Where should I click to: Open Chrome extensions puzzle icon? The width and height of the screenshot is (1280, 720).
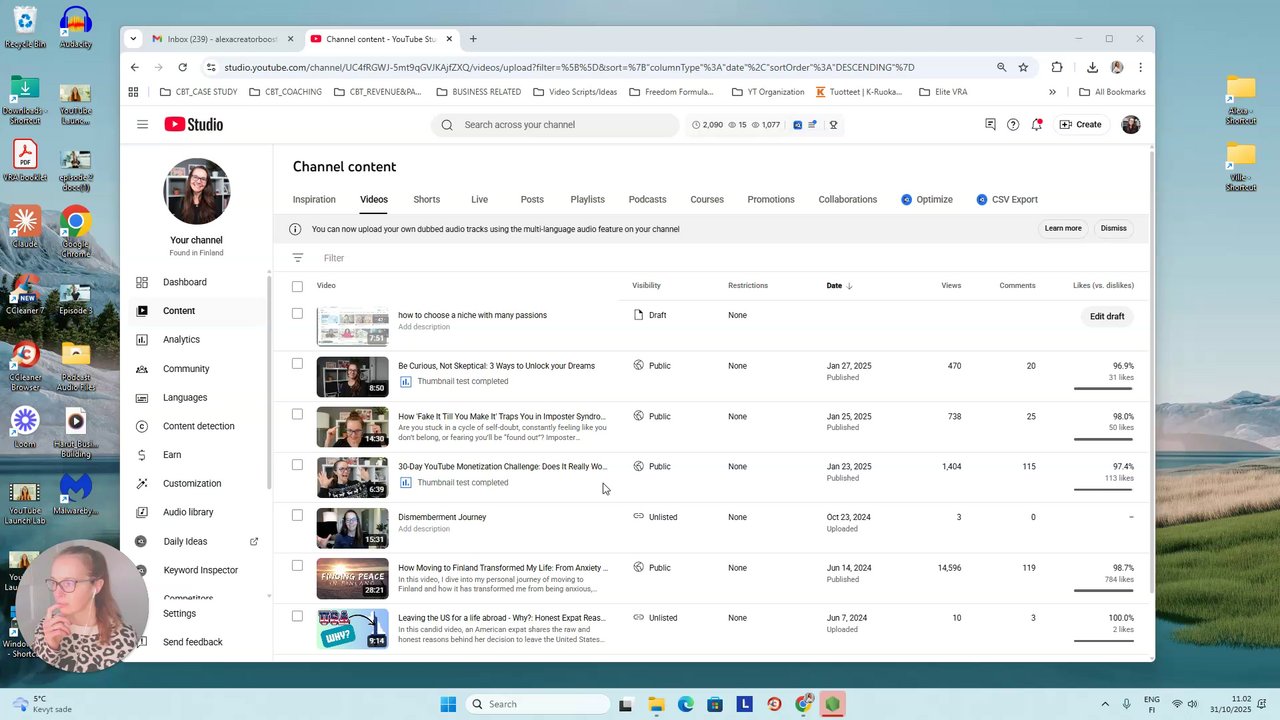tap(1057, 67)
